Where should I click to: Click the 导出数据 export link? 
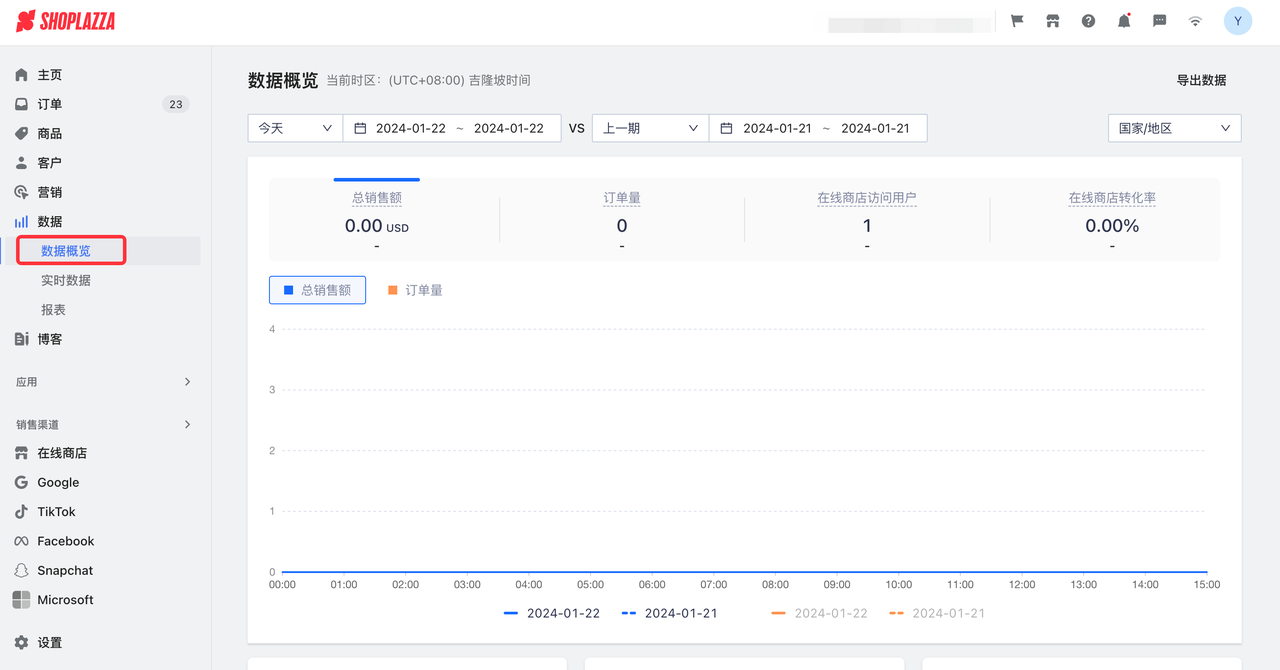(x=1202, y=80)
